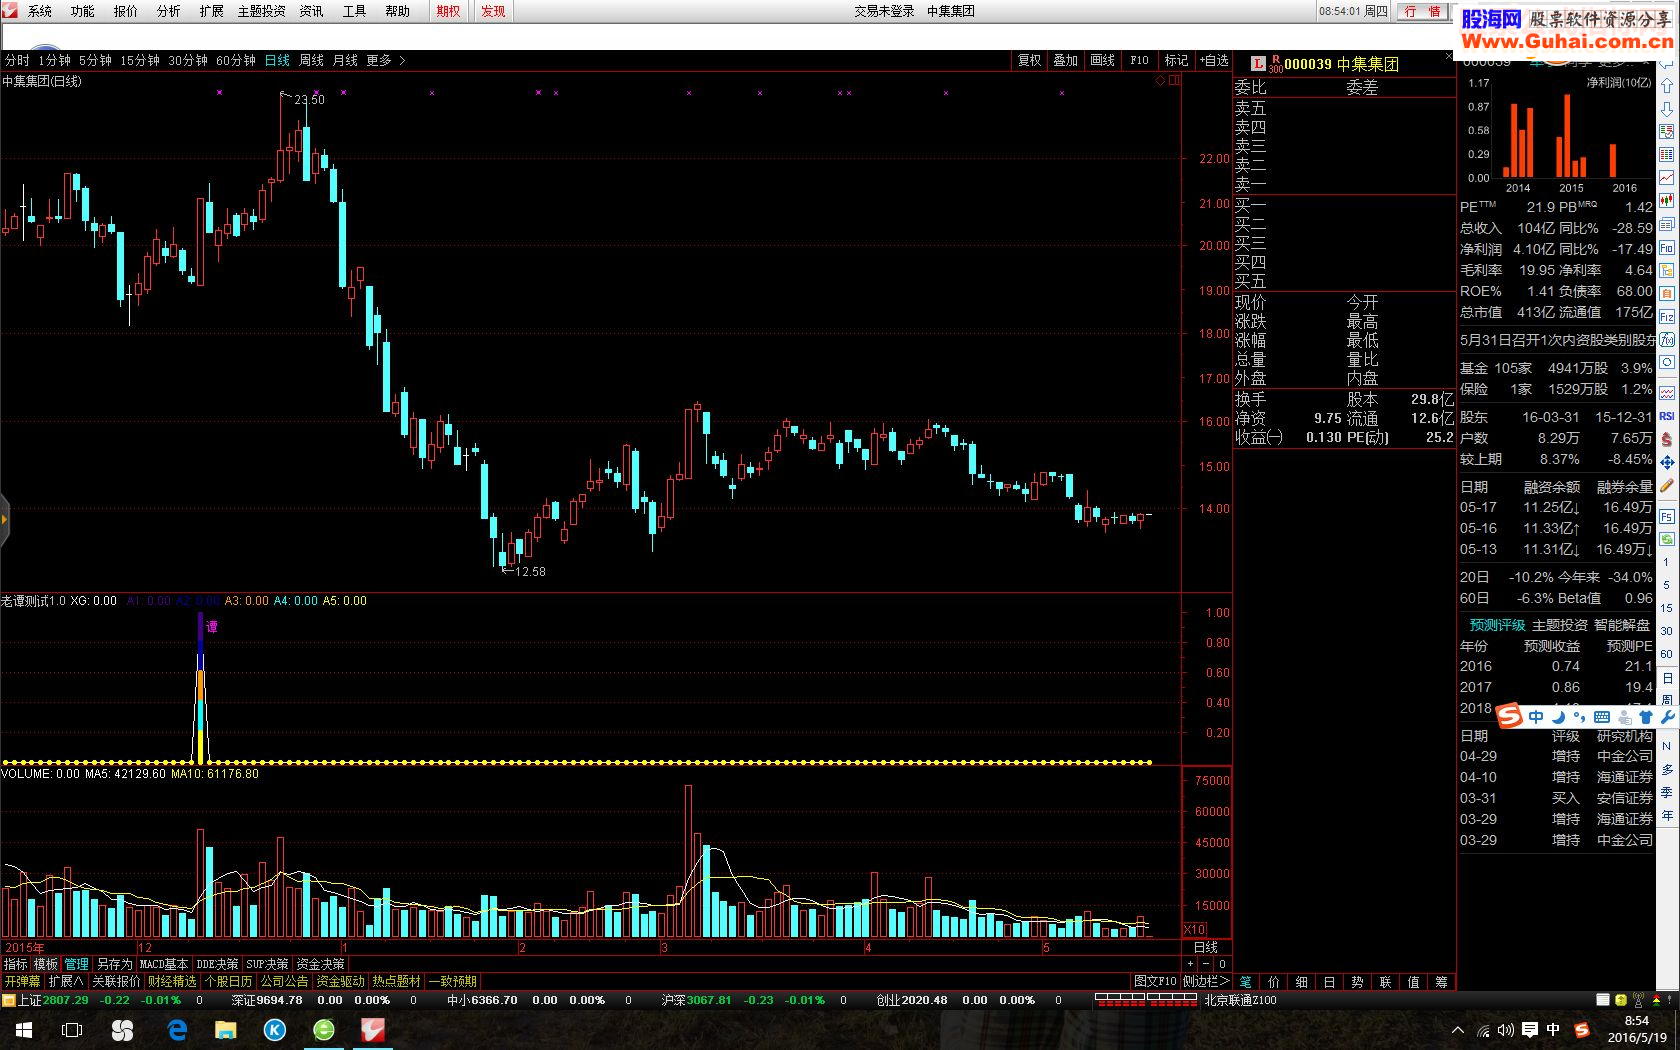Click the 开弹幕 button

pos(22,981)
